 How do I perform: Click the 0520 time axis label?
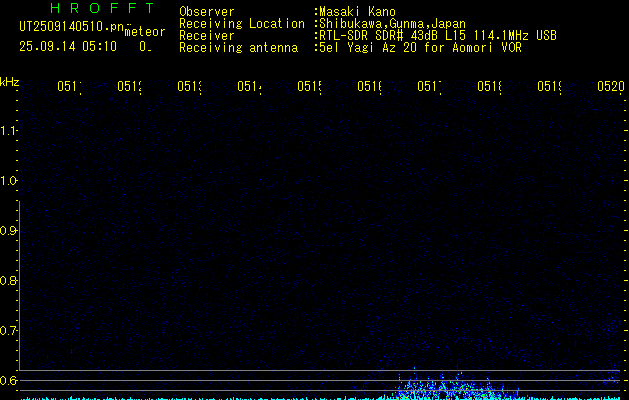coord(611,86)
